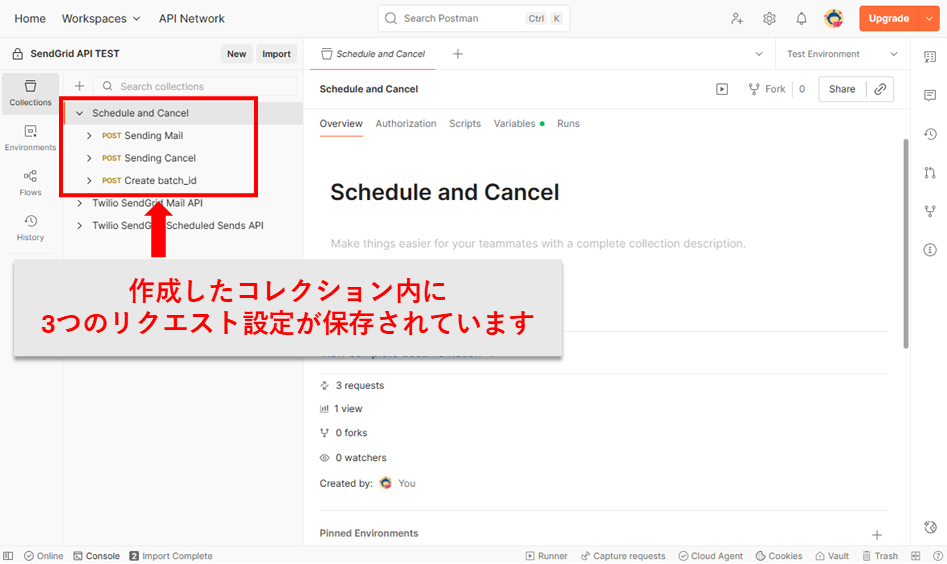The image size is (947, 564).
Task: Open a new tab with plus icon
Action: point(458,54)
